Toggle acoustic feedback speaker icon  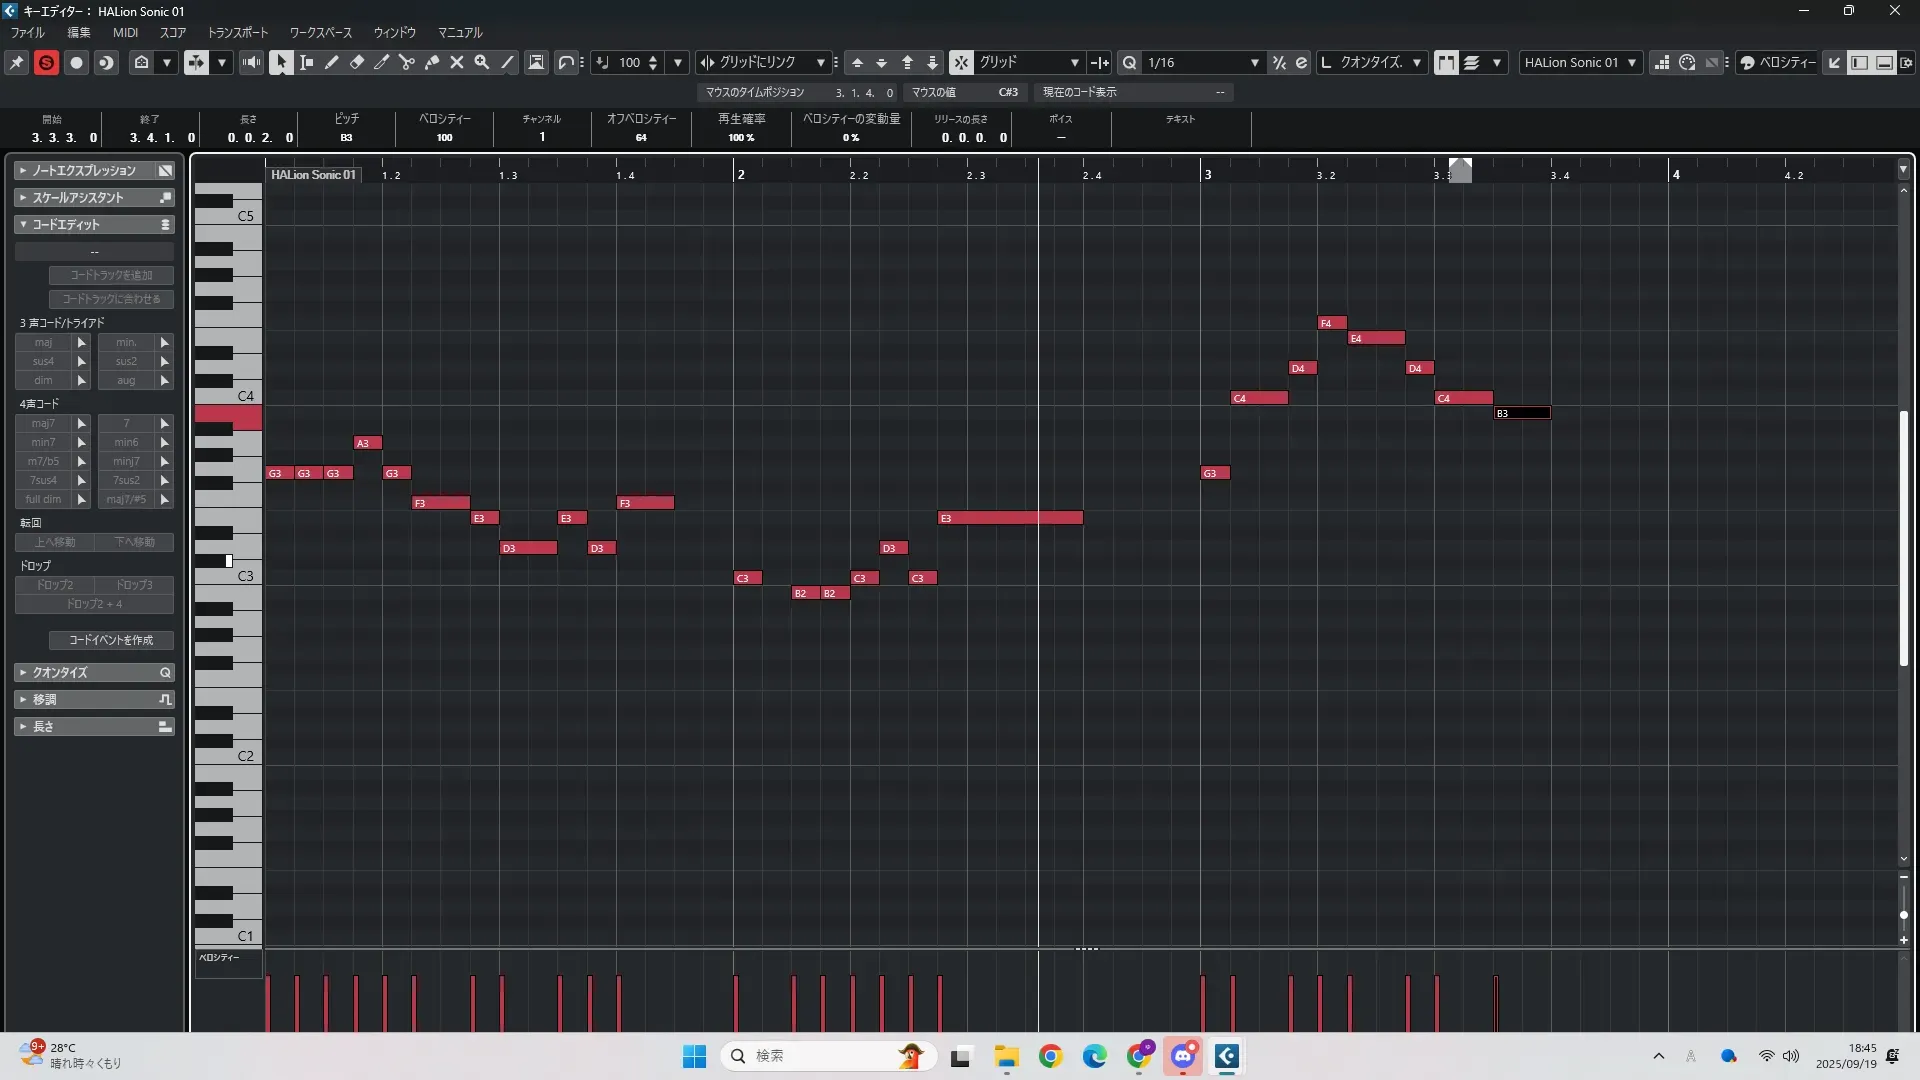251,62
